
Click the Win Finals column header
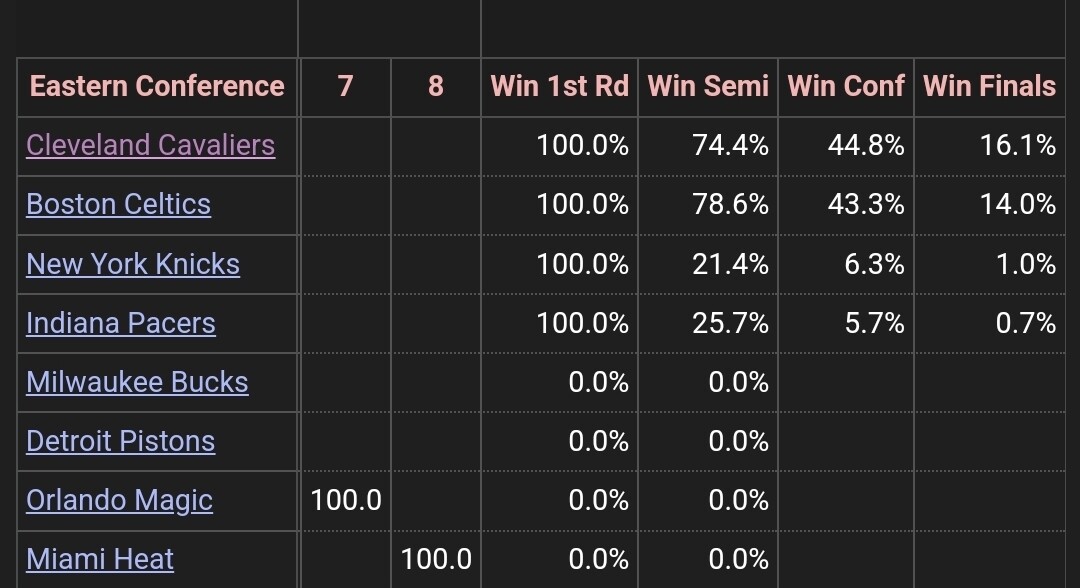point(989,87)
